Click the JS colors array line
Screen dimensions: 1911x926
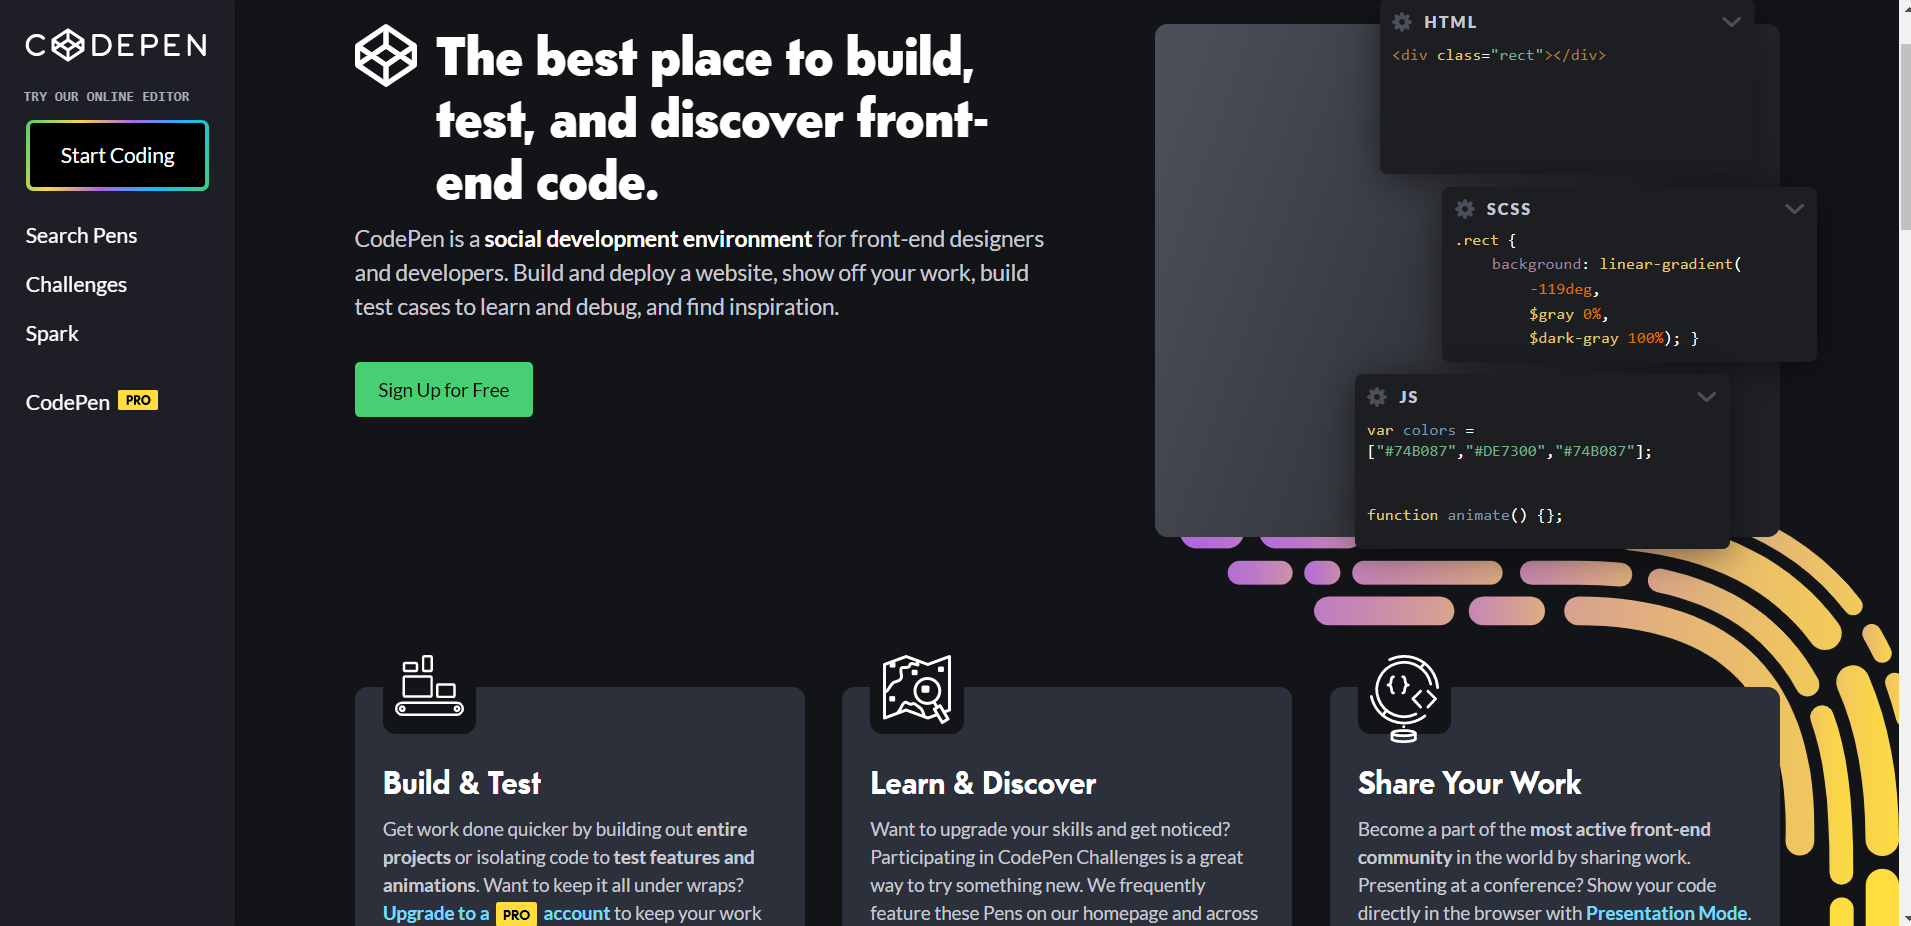1510,451
